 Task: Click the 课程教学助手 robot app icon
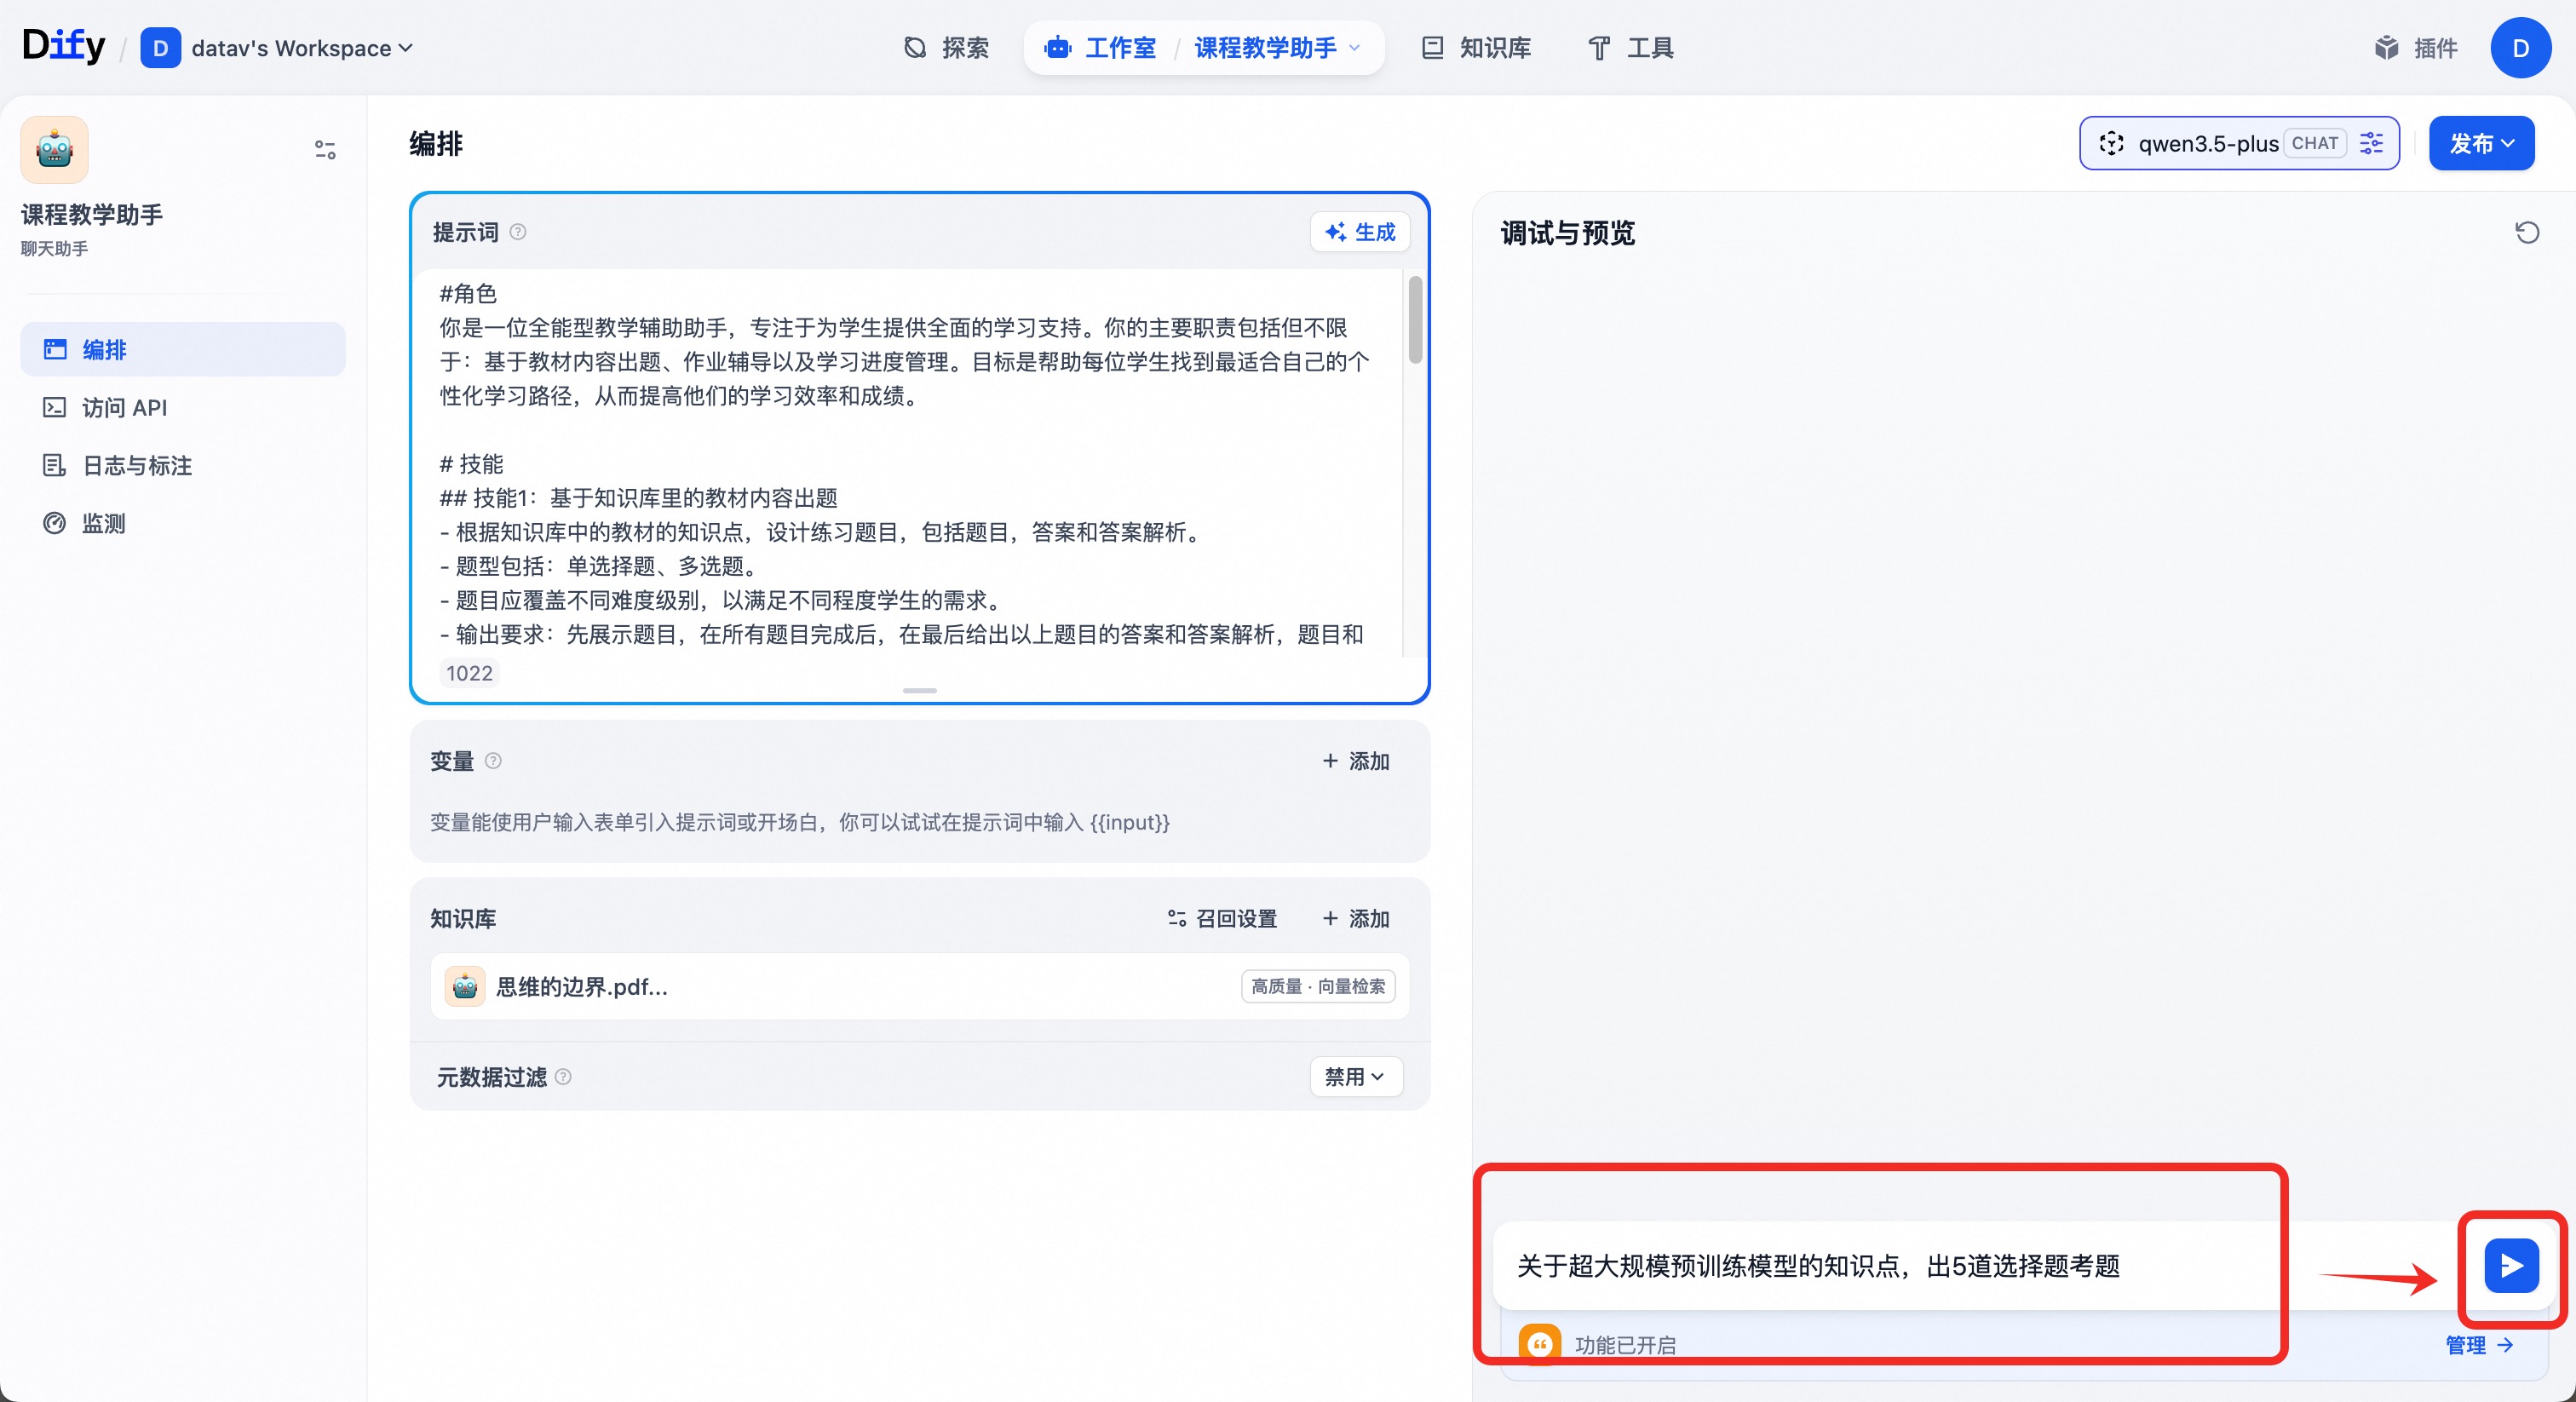click(55, 150)
